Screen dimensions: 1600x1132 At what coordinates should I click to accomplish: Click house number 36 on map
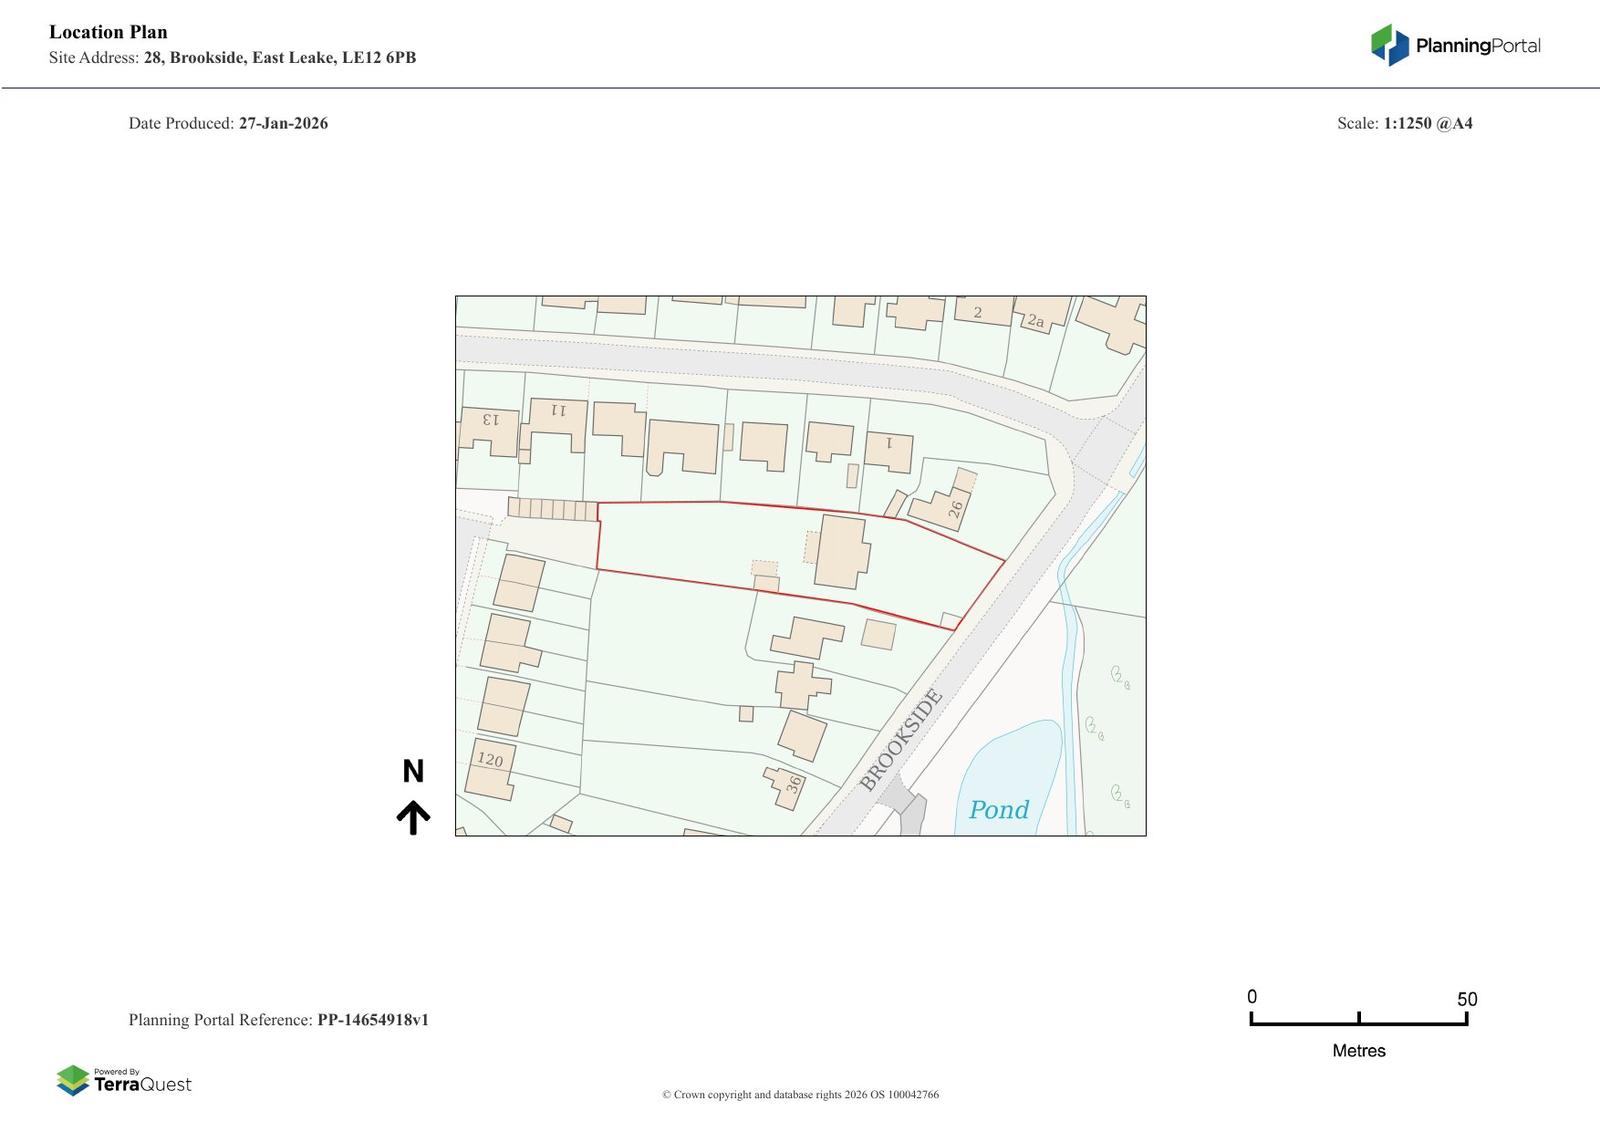[793, 785]
